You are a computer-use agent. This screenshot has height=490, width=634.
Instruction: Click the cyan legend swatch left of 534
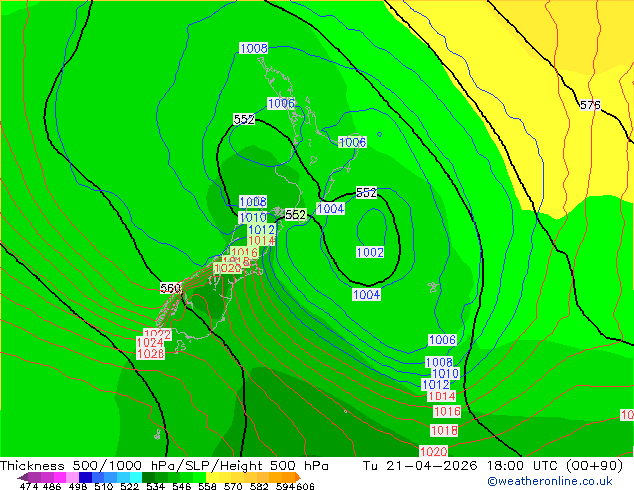click(x=136, y=477)
